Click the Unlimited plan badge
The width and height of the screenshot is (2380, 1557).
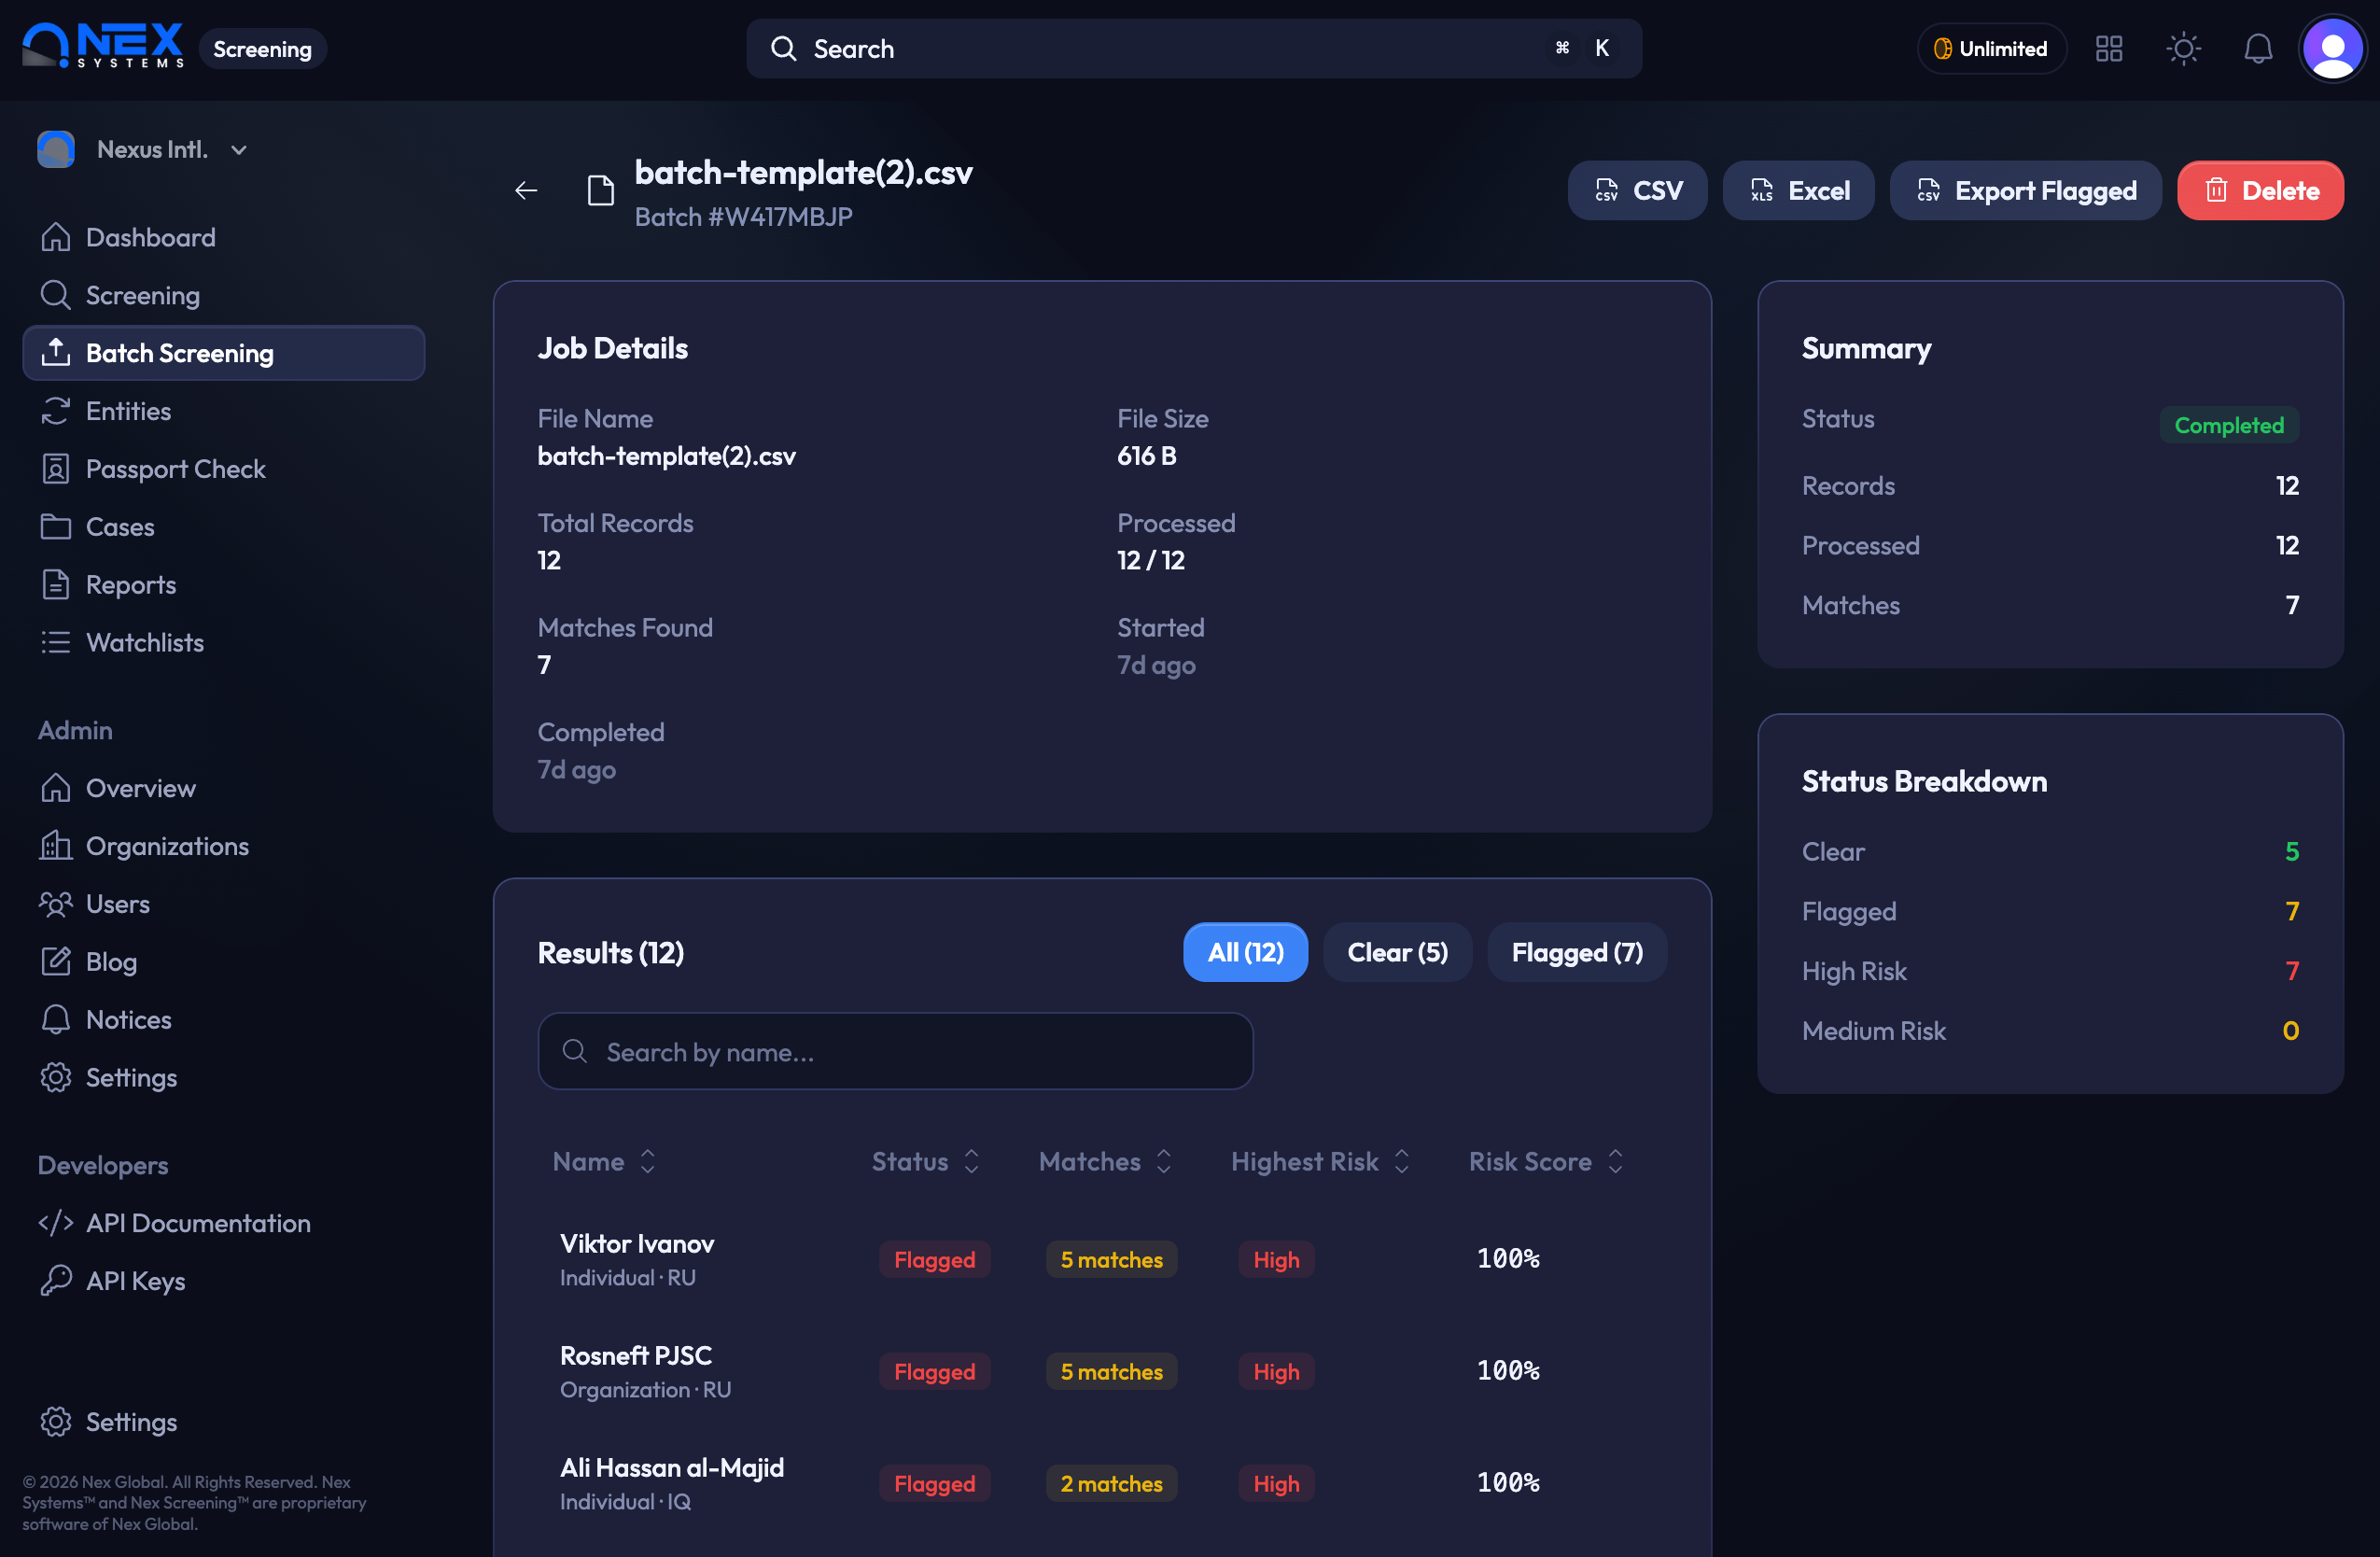(x=1991, y=49)
